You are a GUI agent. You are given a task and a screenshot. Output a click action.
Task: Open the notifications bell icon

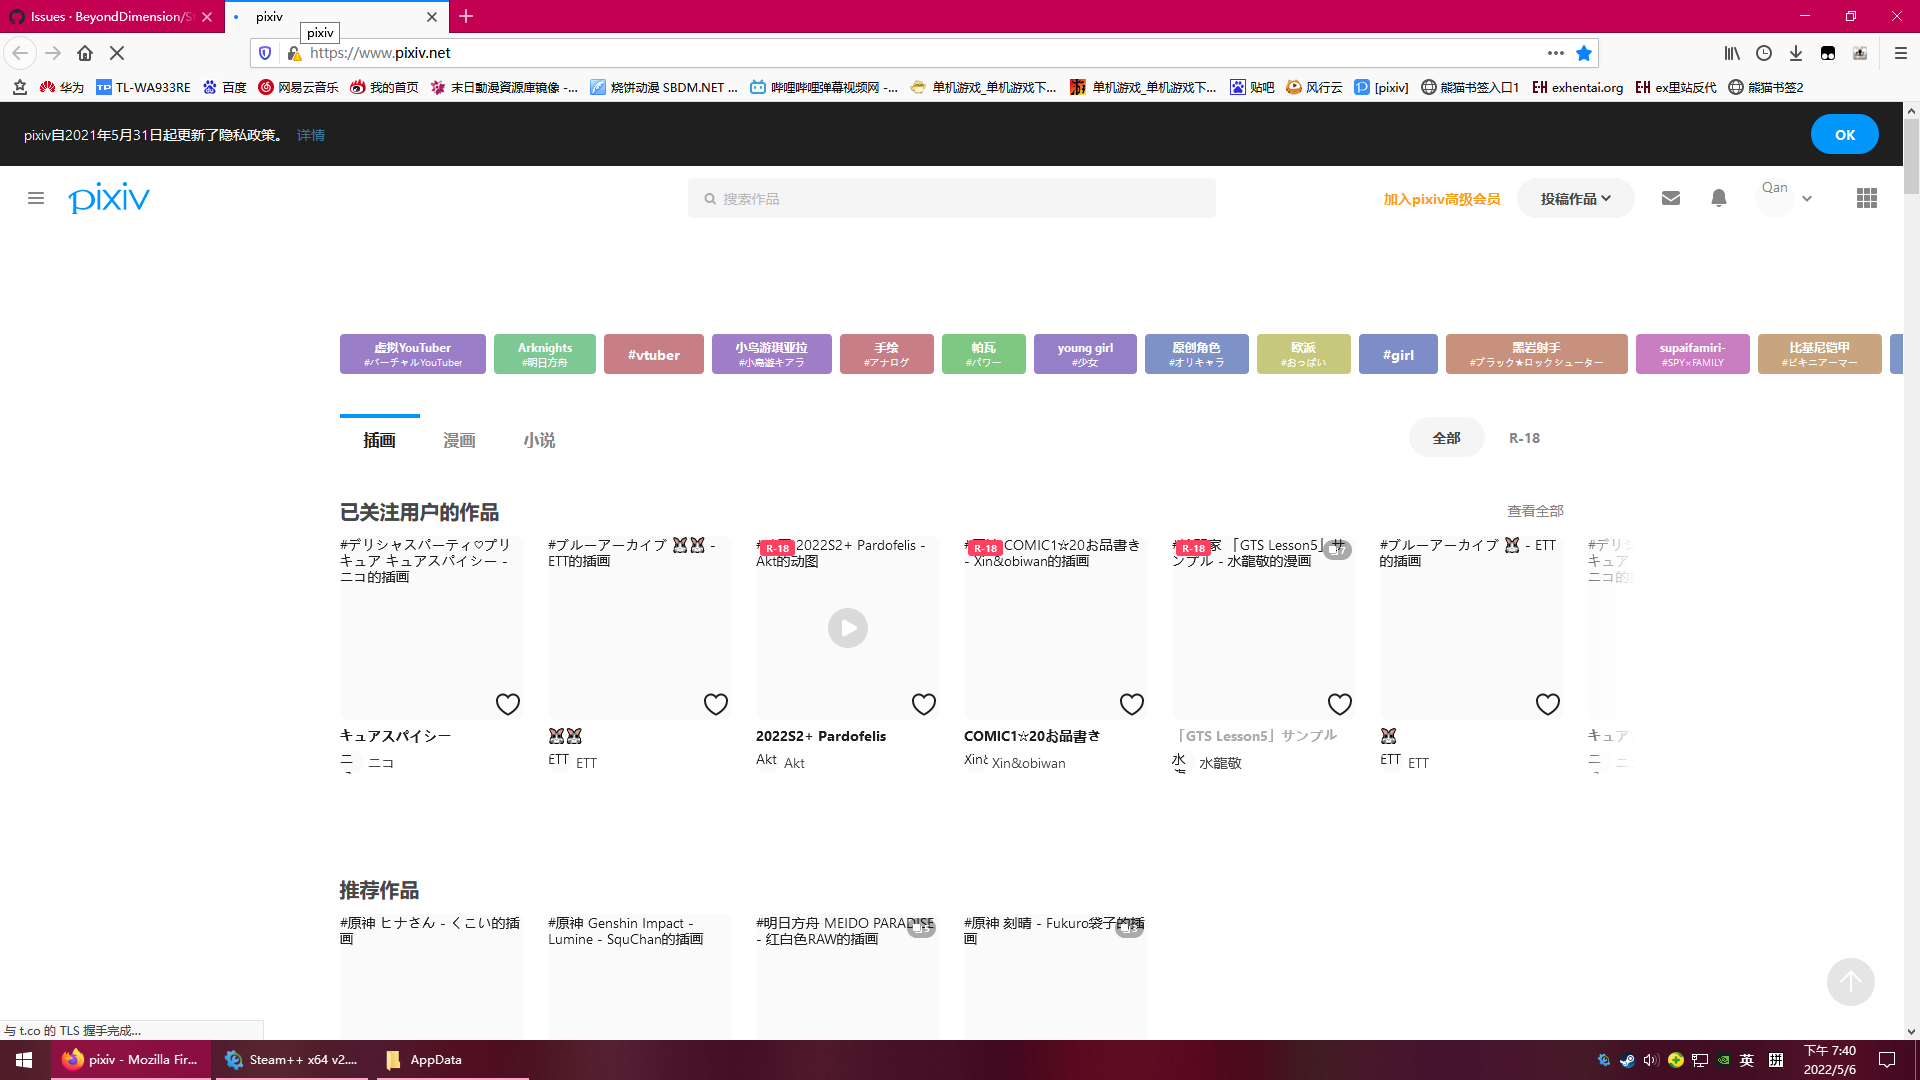pos(1719,198)
